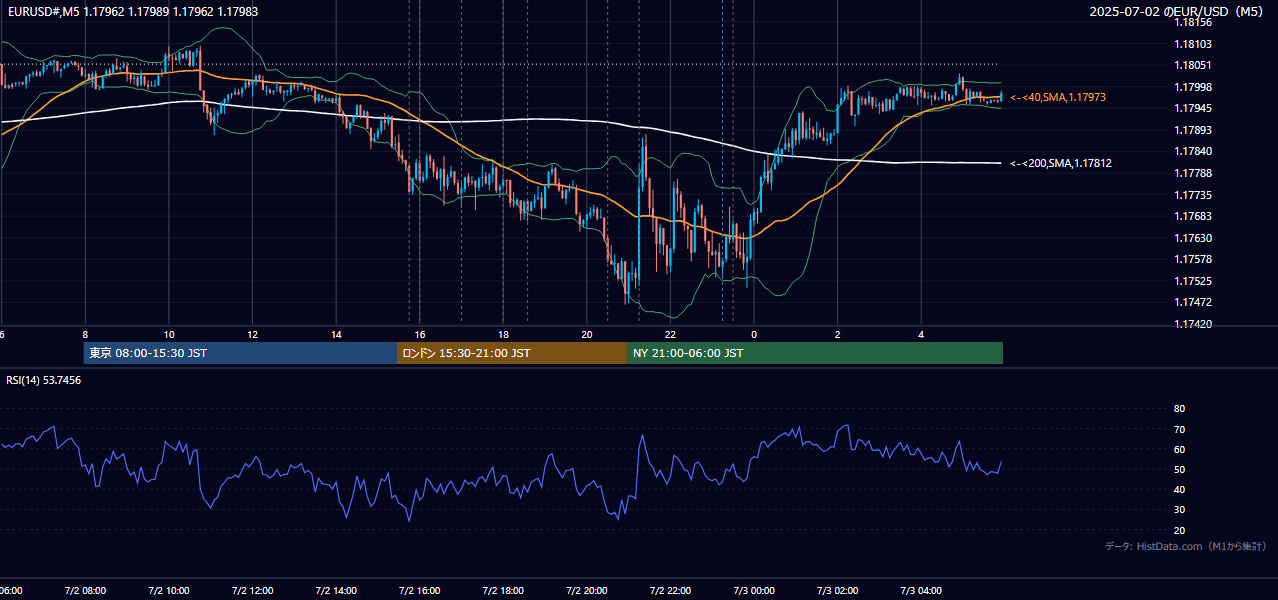Click the 1.17683 price axis label
The width and height of the screenshot is (1278, 600).
[x=1192, y=216]
